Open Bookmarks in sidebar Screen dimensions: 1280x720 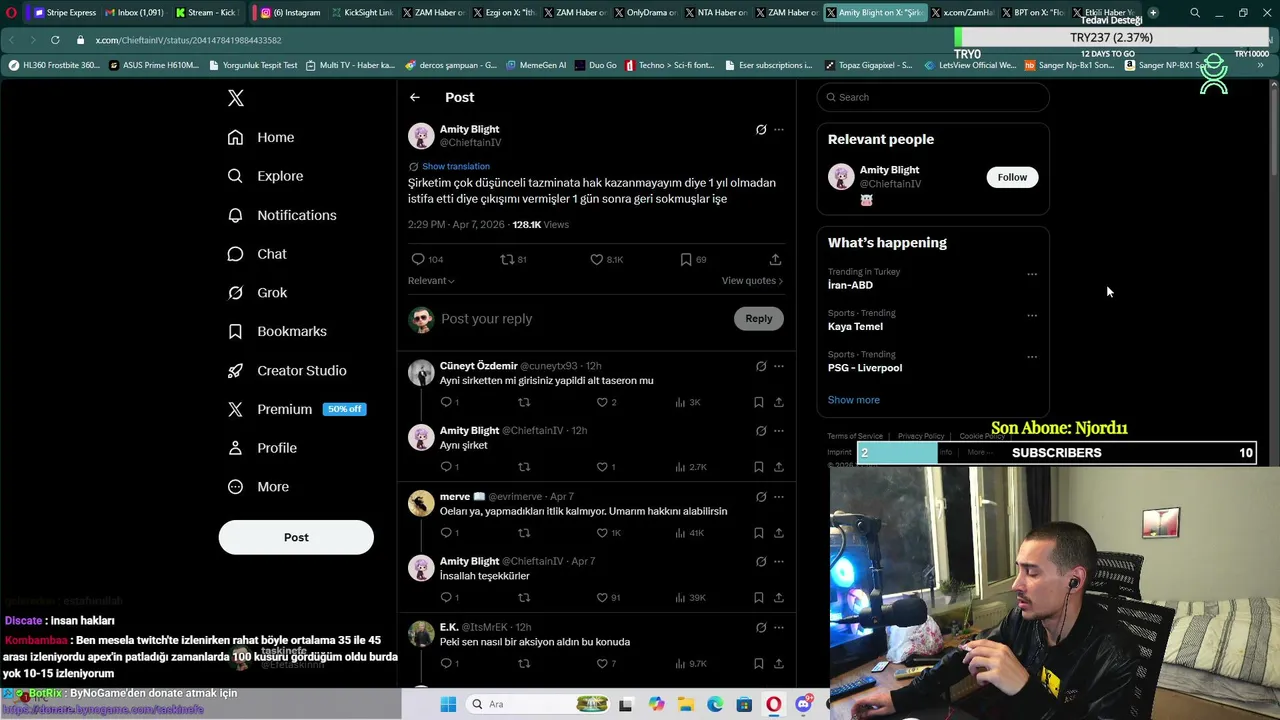277,331
